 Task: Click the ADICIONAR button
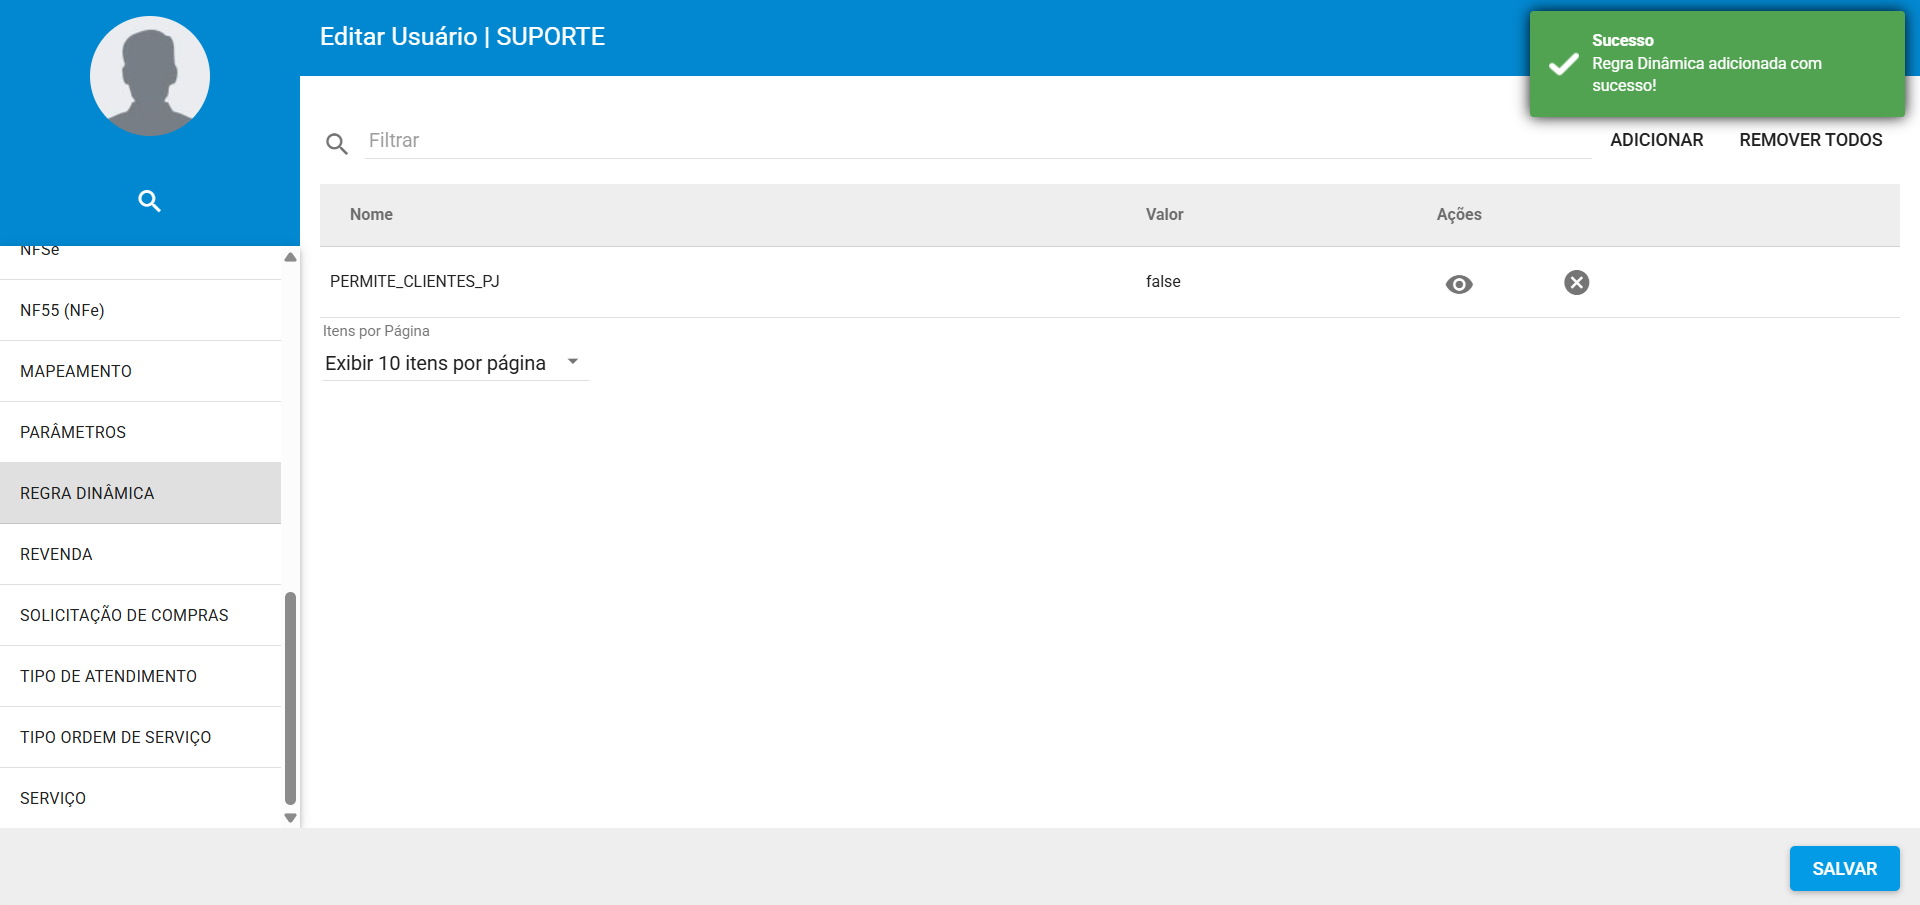(1656, 140)
